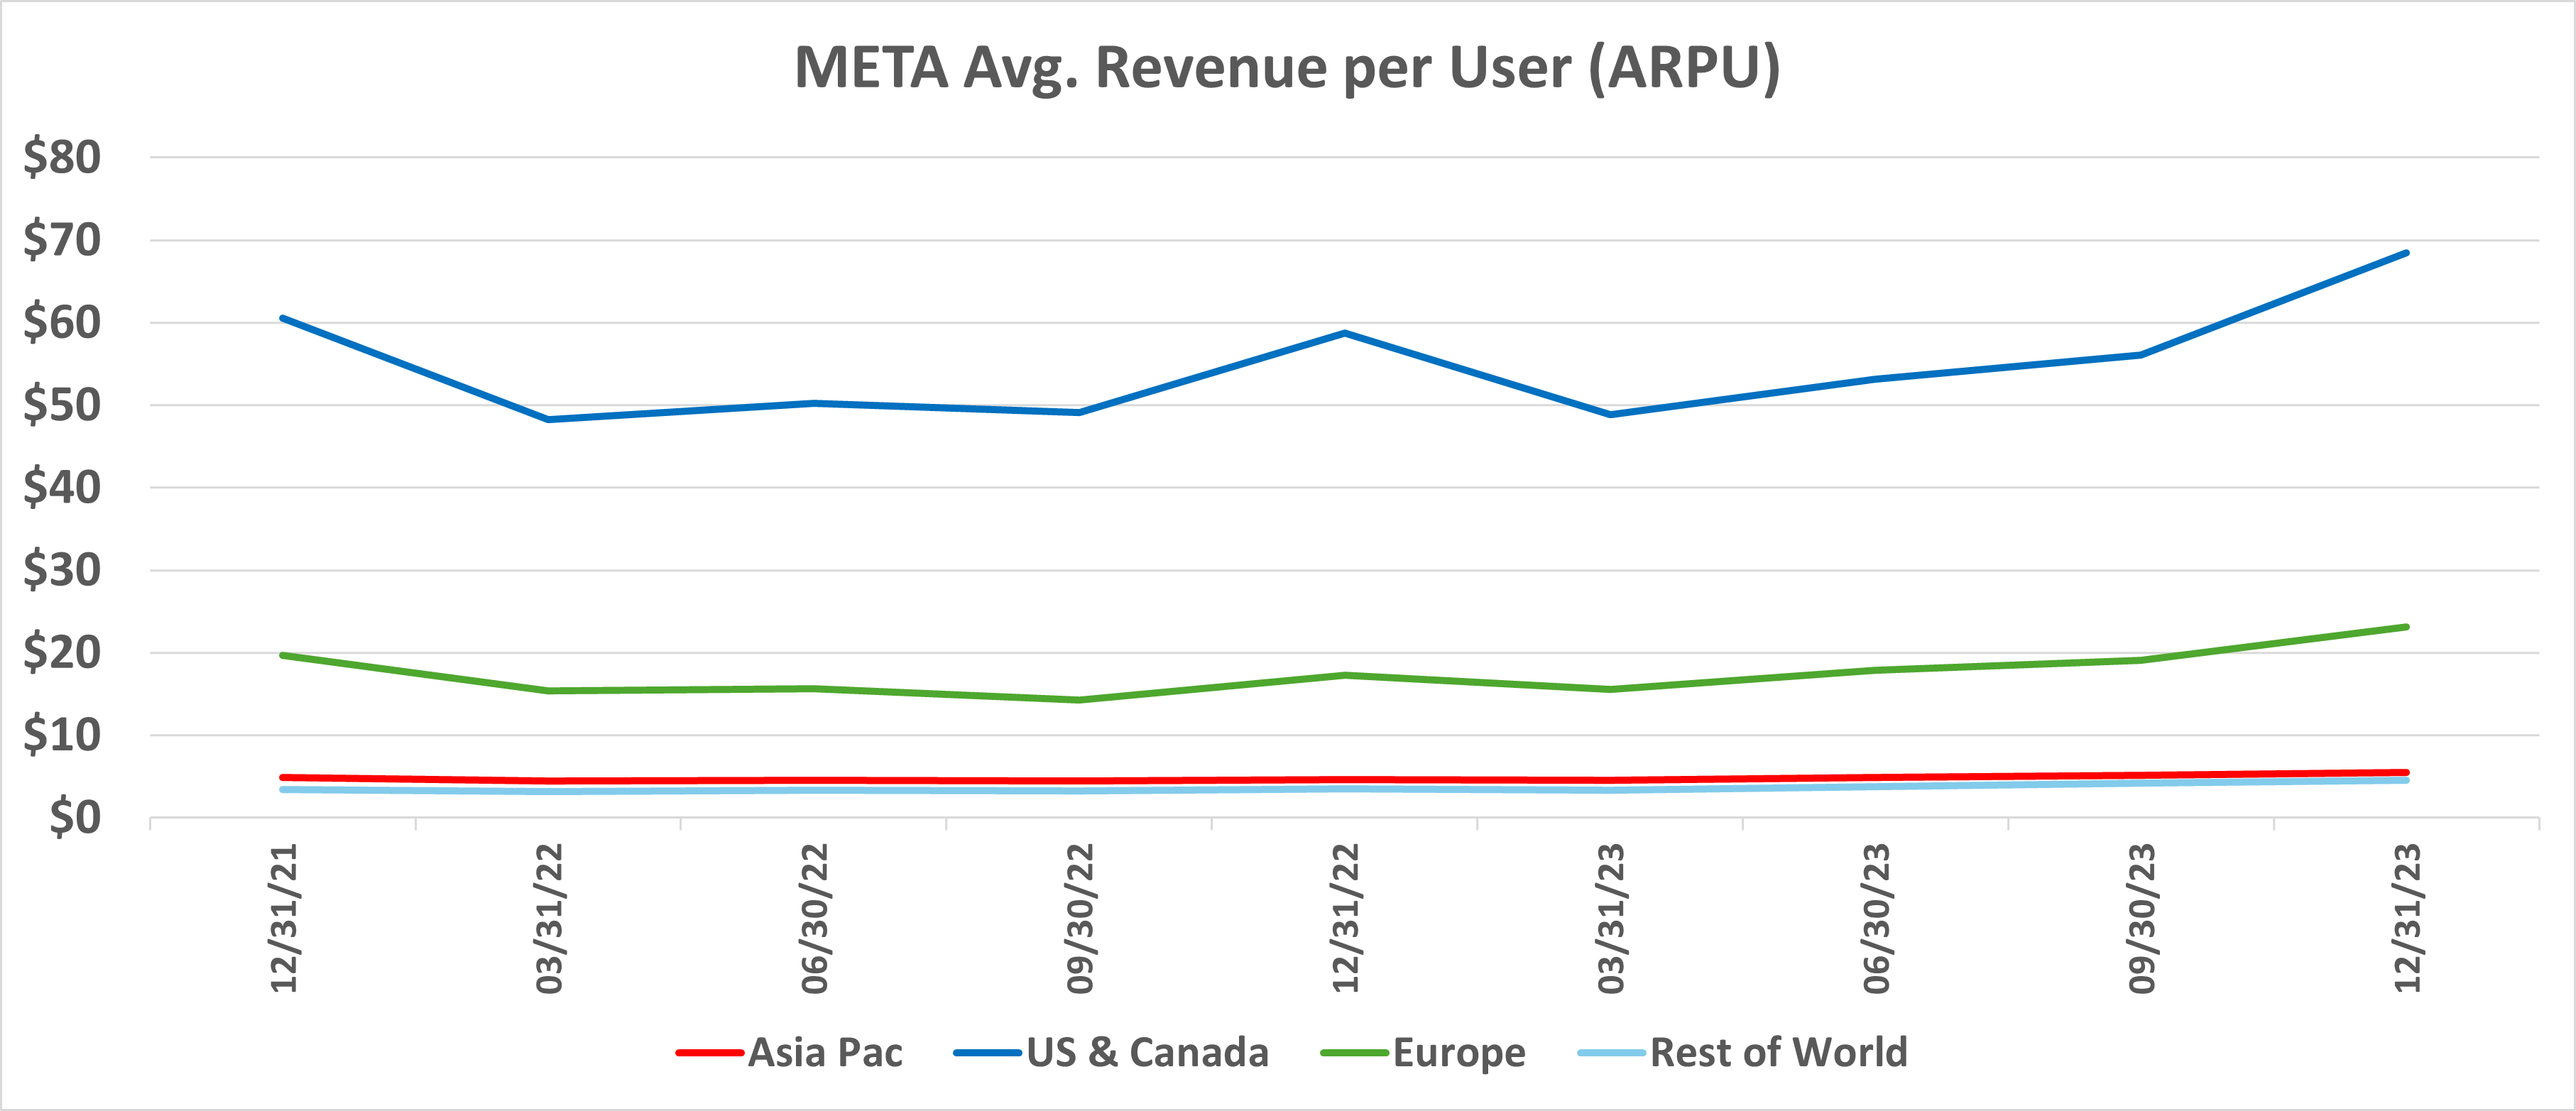The height and width of the screenshot is (1111, 2576).
Task: Click the 12/31/21 x-axis date label
Action: pyautogui.click(x=284, y=918)
